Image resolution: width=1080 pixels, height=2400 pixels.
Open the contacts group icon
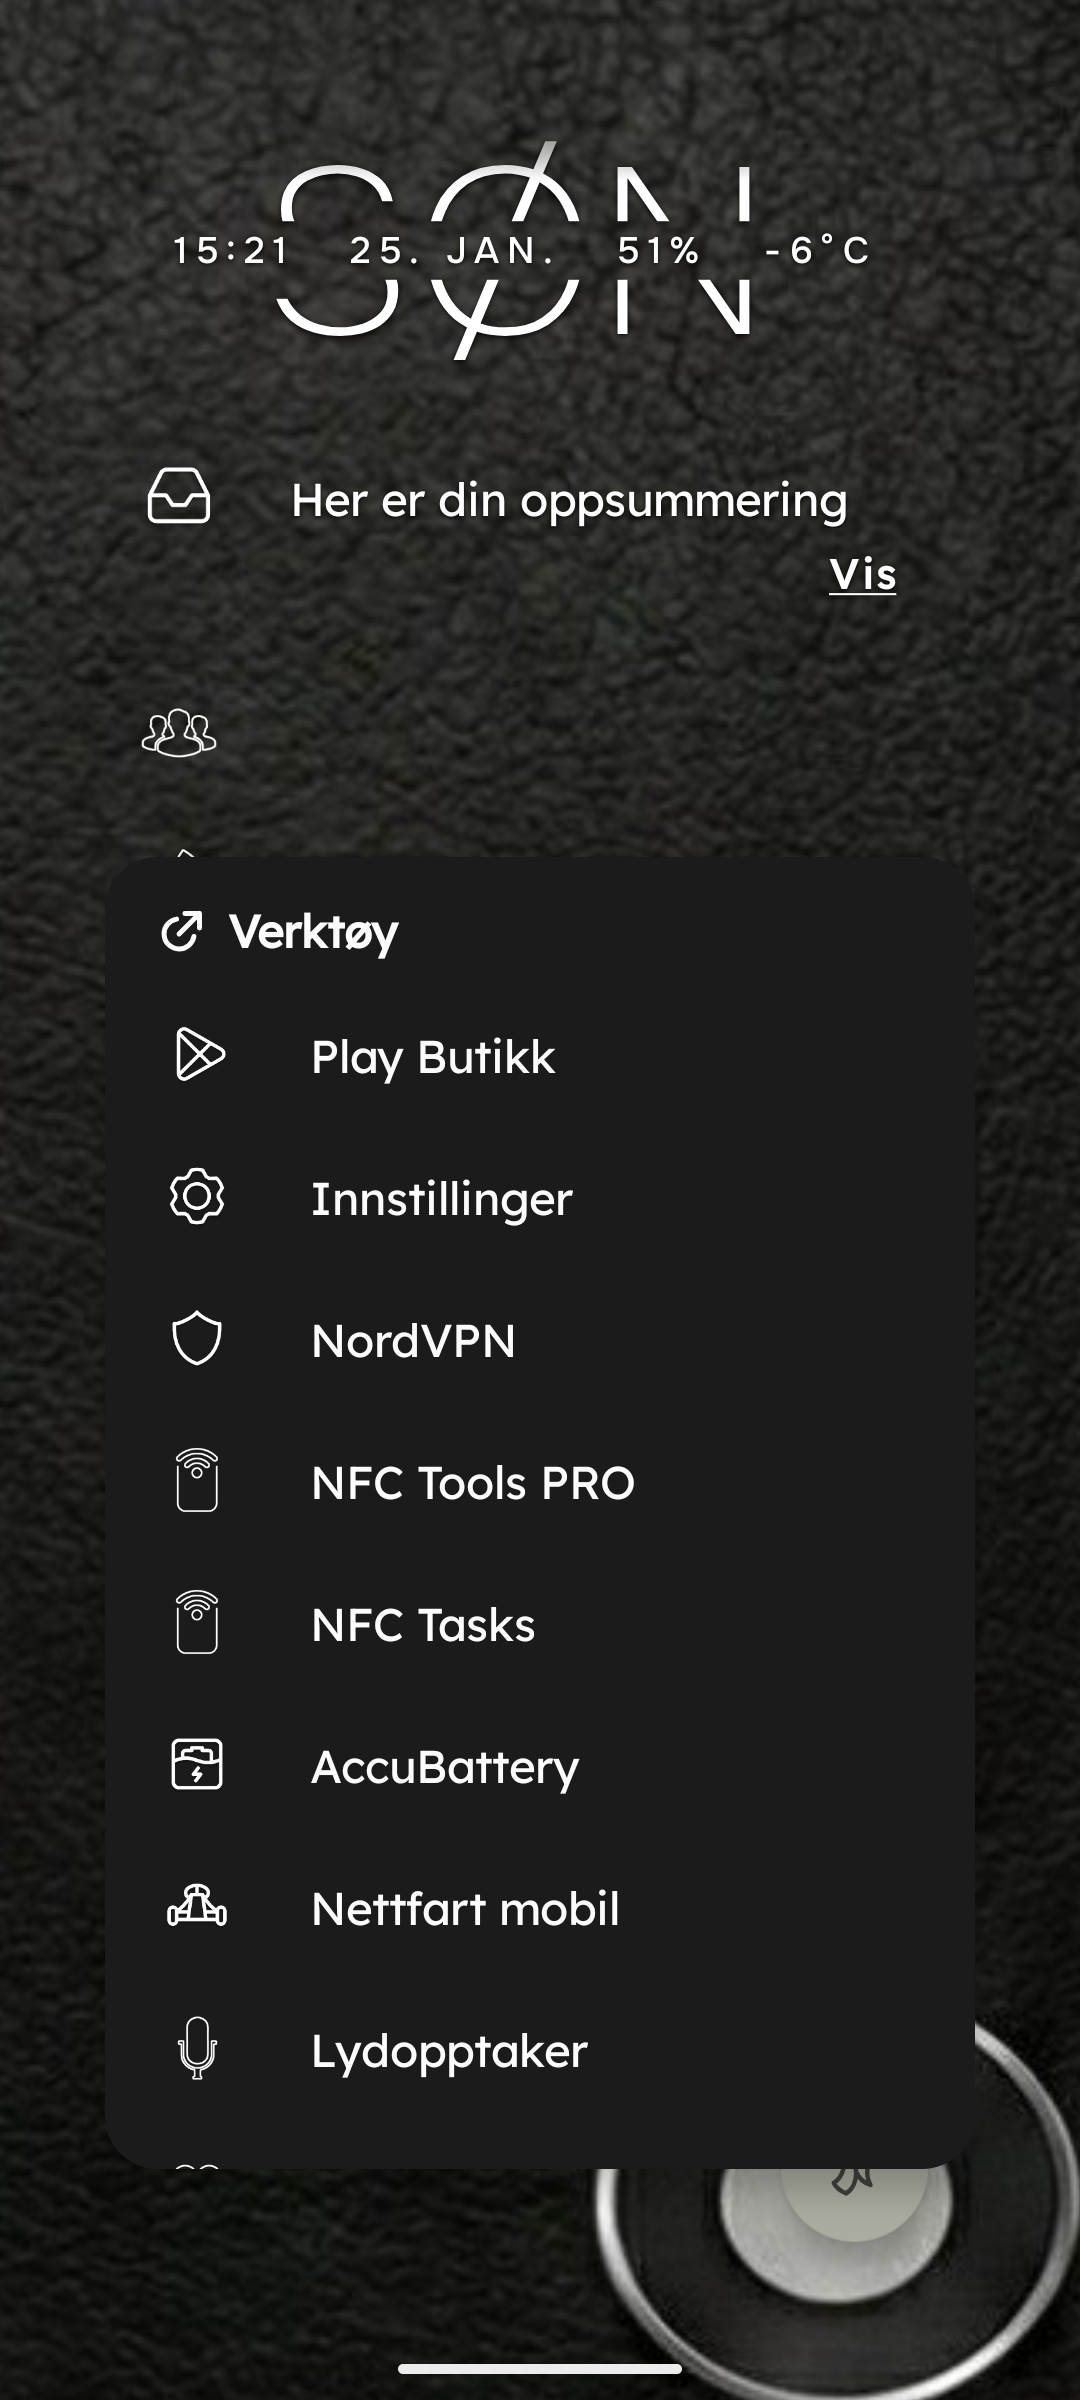(x=179, y=733)
